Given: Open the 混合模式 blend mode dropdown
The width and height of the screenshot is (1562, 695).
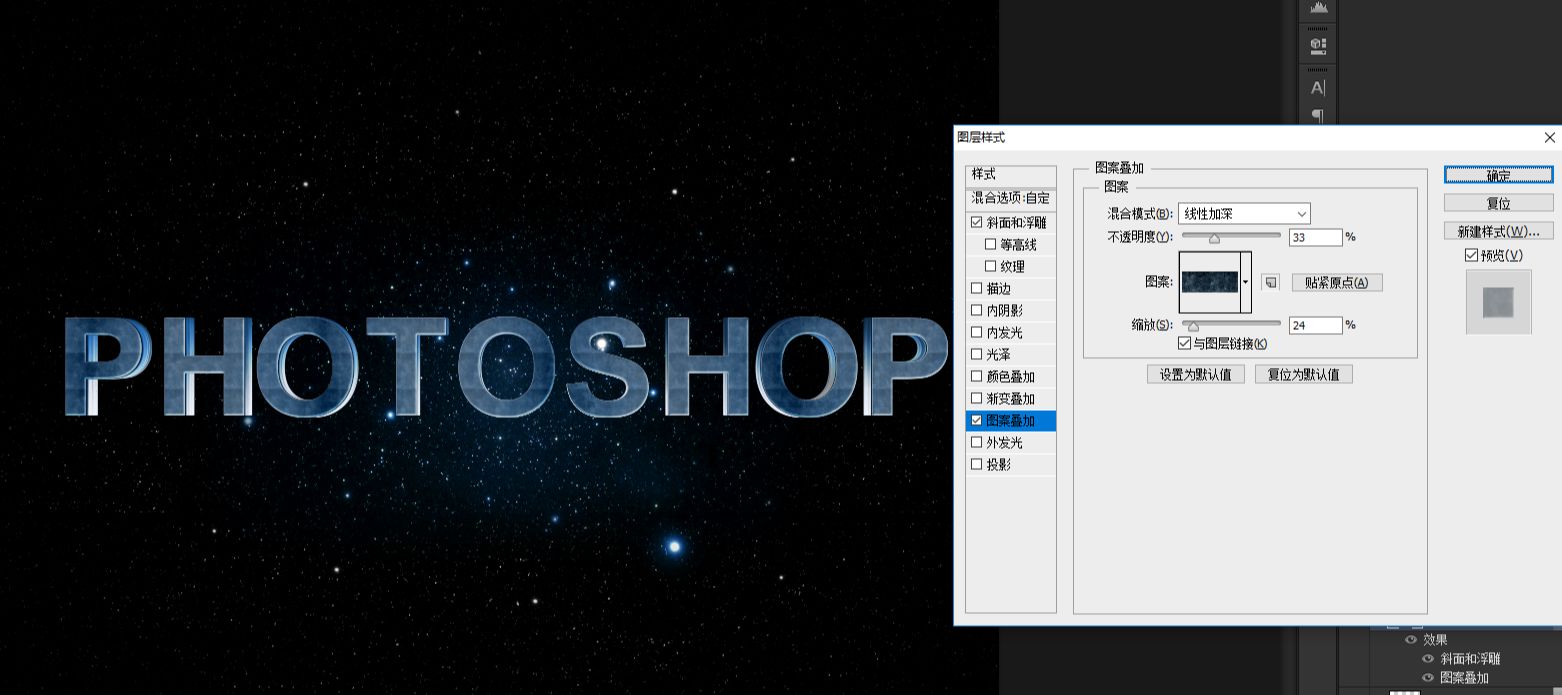Looking at the screenshot, I should [x=1244, y=214].
